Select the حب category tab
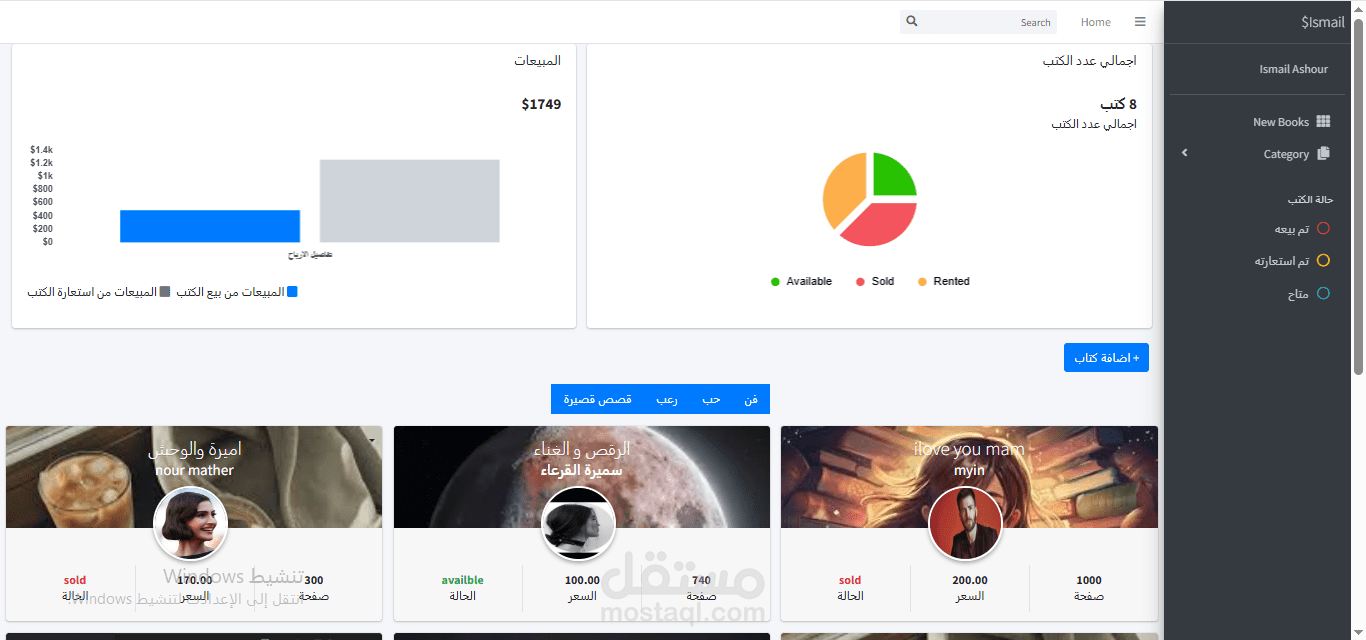 point(711,399)
